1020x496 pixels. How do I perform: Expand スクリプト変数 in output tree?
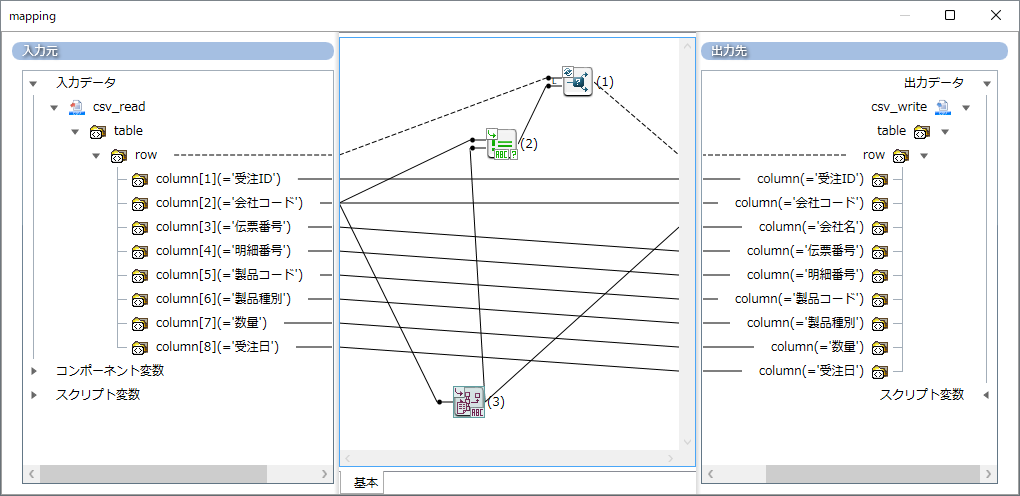[x=986, y=395]
